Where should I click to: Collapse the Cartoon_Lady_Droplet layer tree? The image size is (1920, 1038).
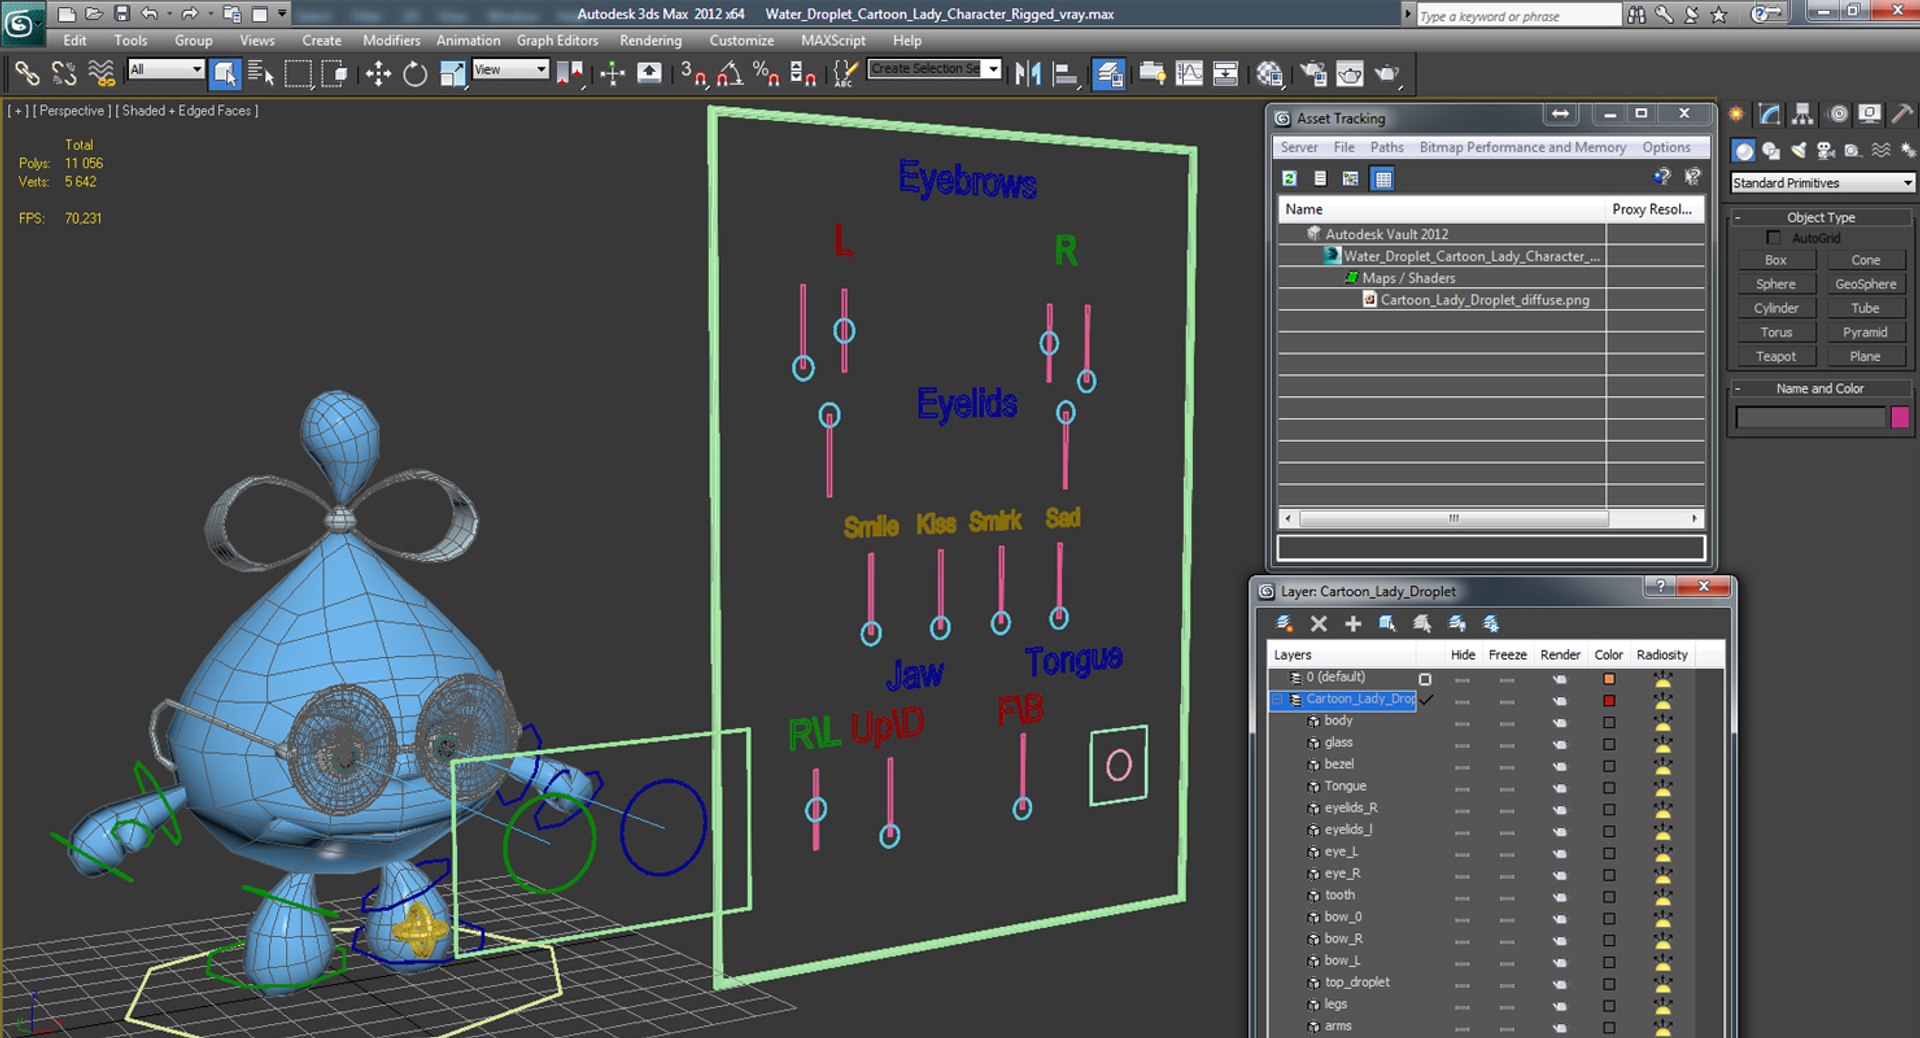pos(1277,700)
